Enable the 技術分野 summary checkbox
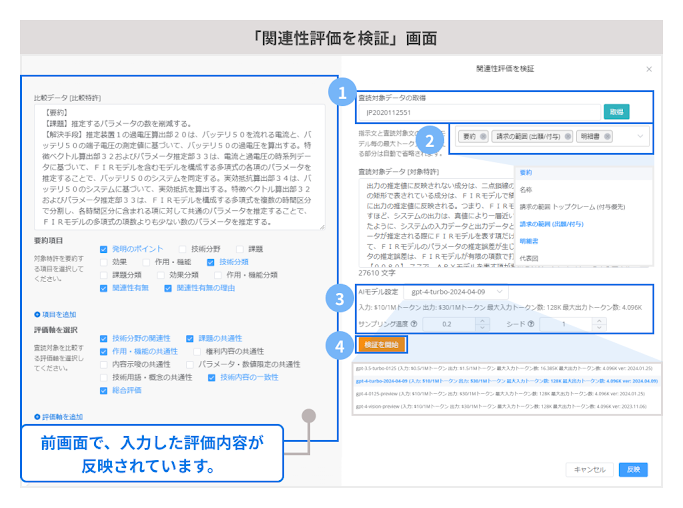 pyautogui.click(x=183, y=248)
